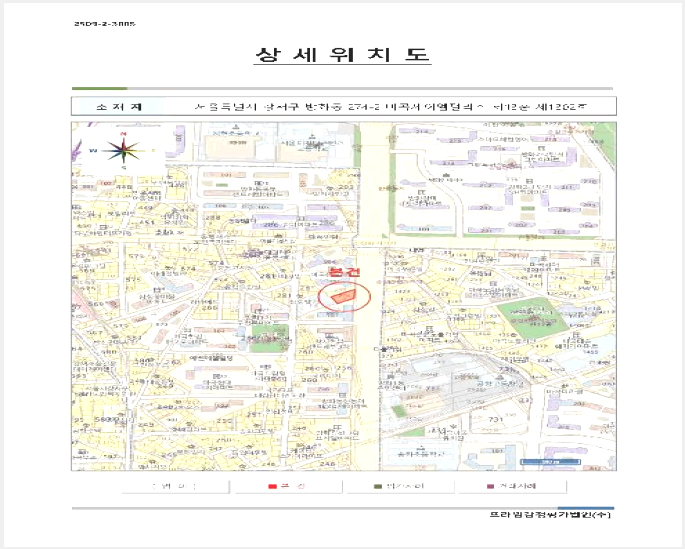This screenshot has width=685, height=549.
Task: Click the compass rose on the map
Action: click(124, 150)
